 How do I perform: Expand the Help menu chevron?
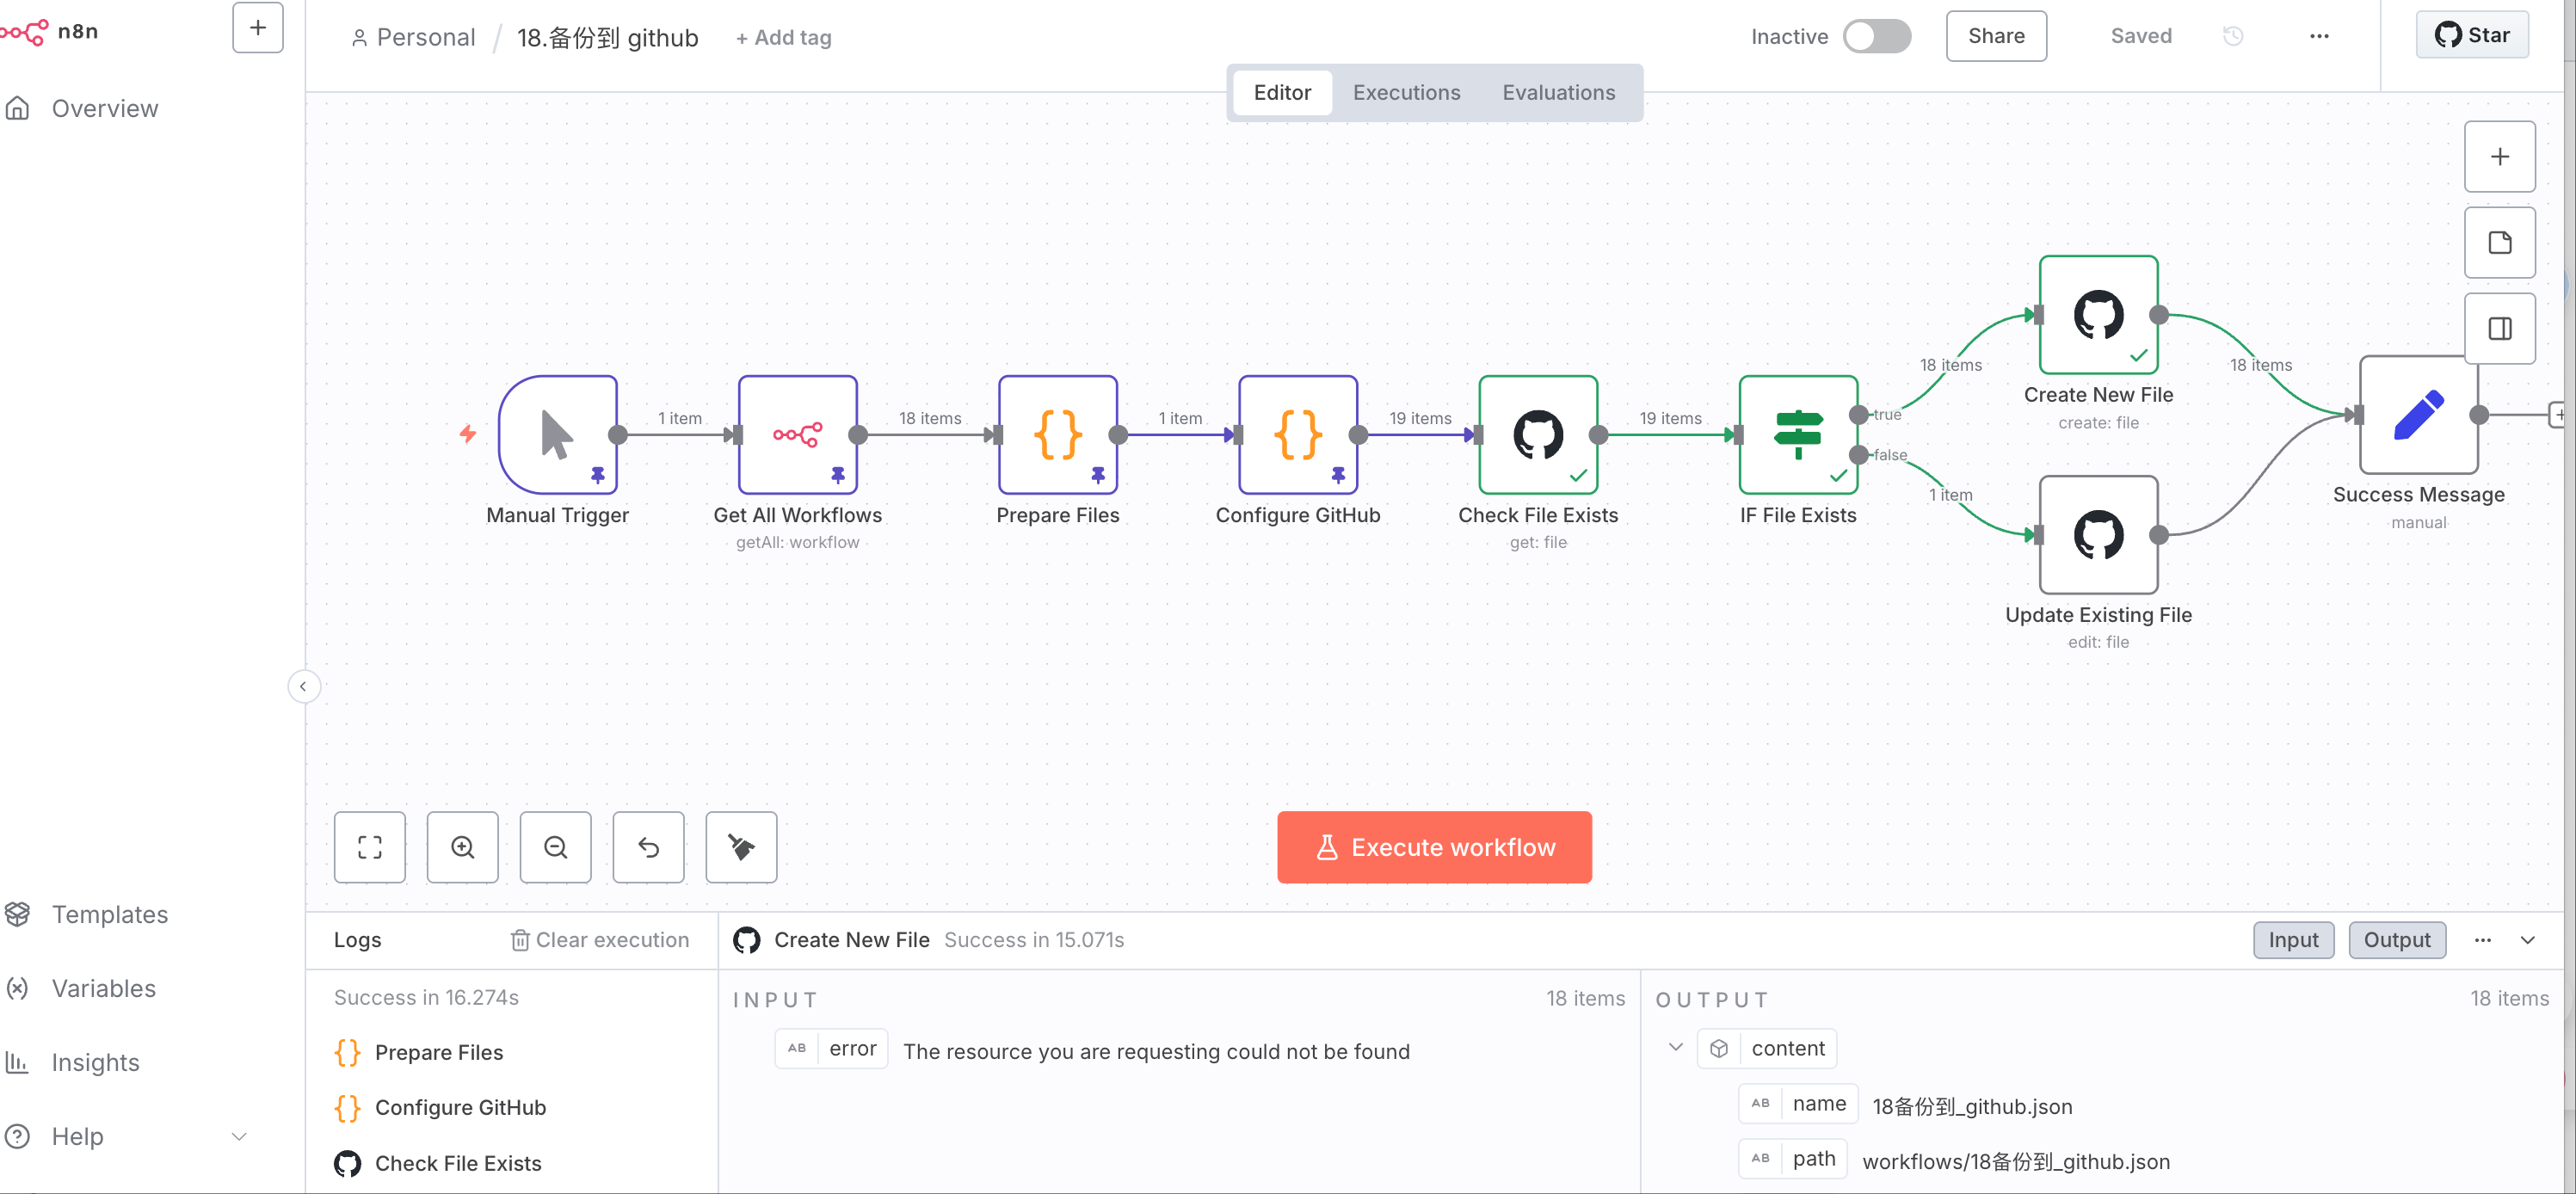coord(239,1136)
